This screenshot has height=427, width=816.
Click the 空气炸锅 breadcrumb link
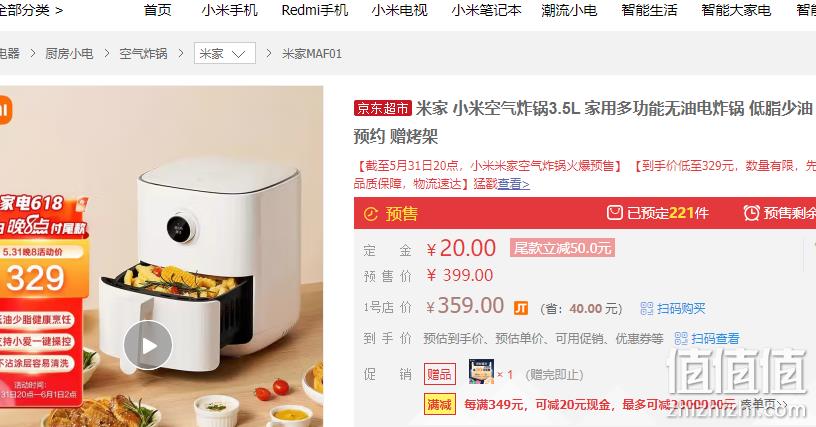tap(143, 54)
